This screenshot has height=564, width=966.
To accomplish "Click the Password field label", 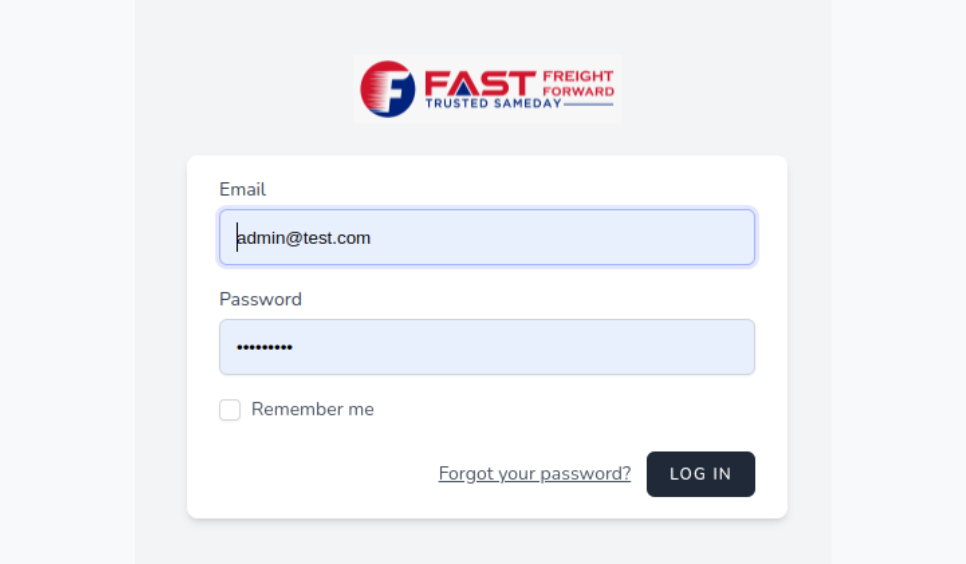I will 261,300.
